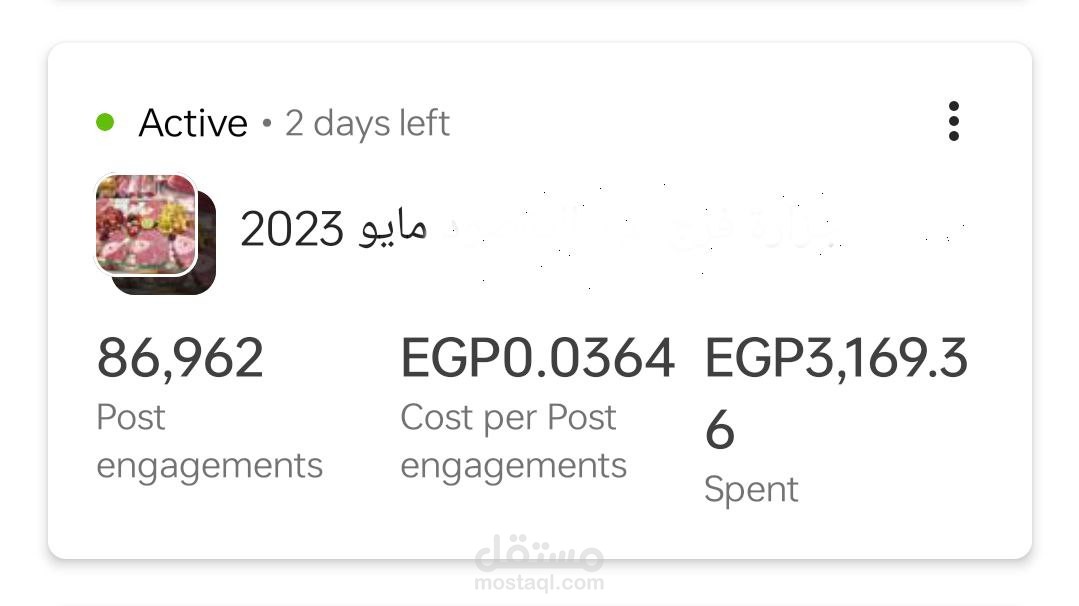1079x606 pixels.
Task: Select the 2 days left text
Action: [x=367, y=122]
